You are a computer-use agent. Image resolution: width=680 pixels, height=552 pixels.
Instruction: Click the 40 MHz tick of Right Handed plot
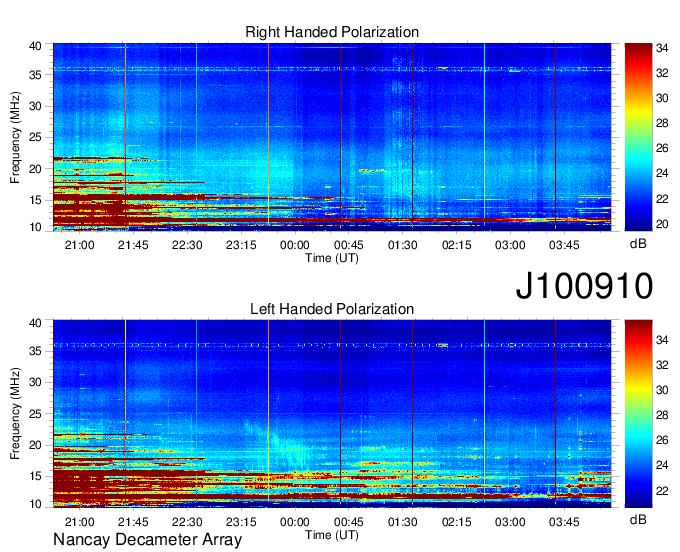click(35, 46)
